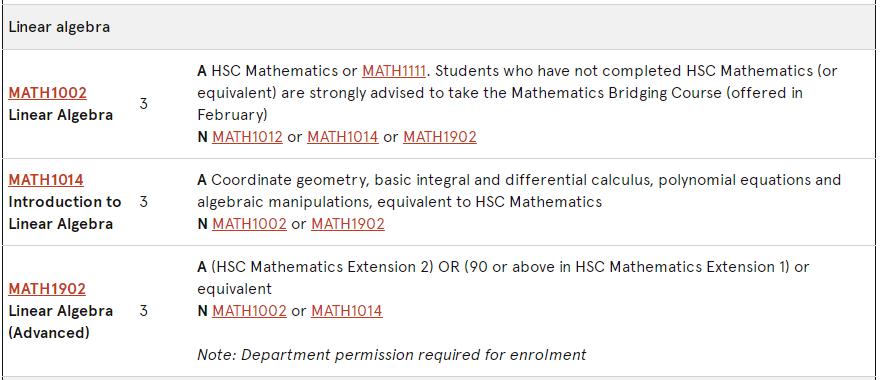Open the MATH1902 course title link
Screen dimensions: 880x380
tap(47, 289)
